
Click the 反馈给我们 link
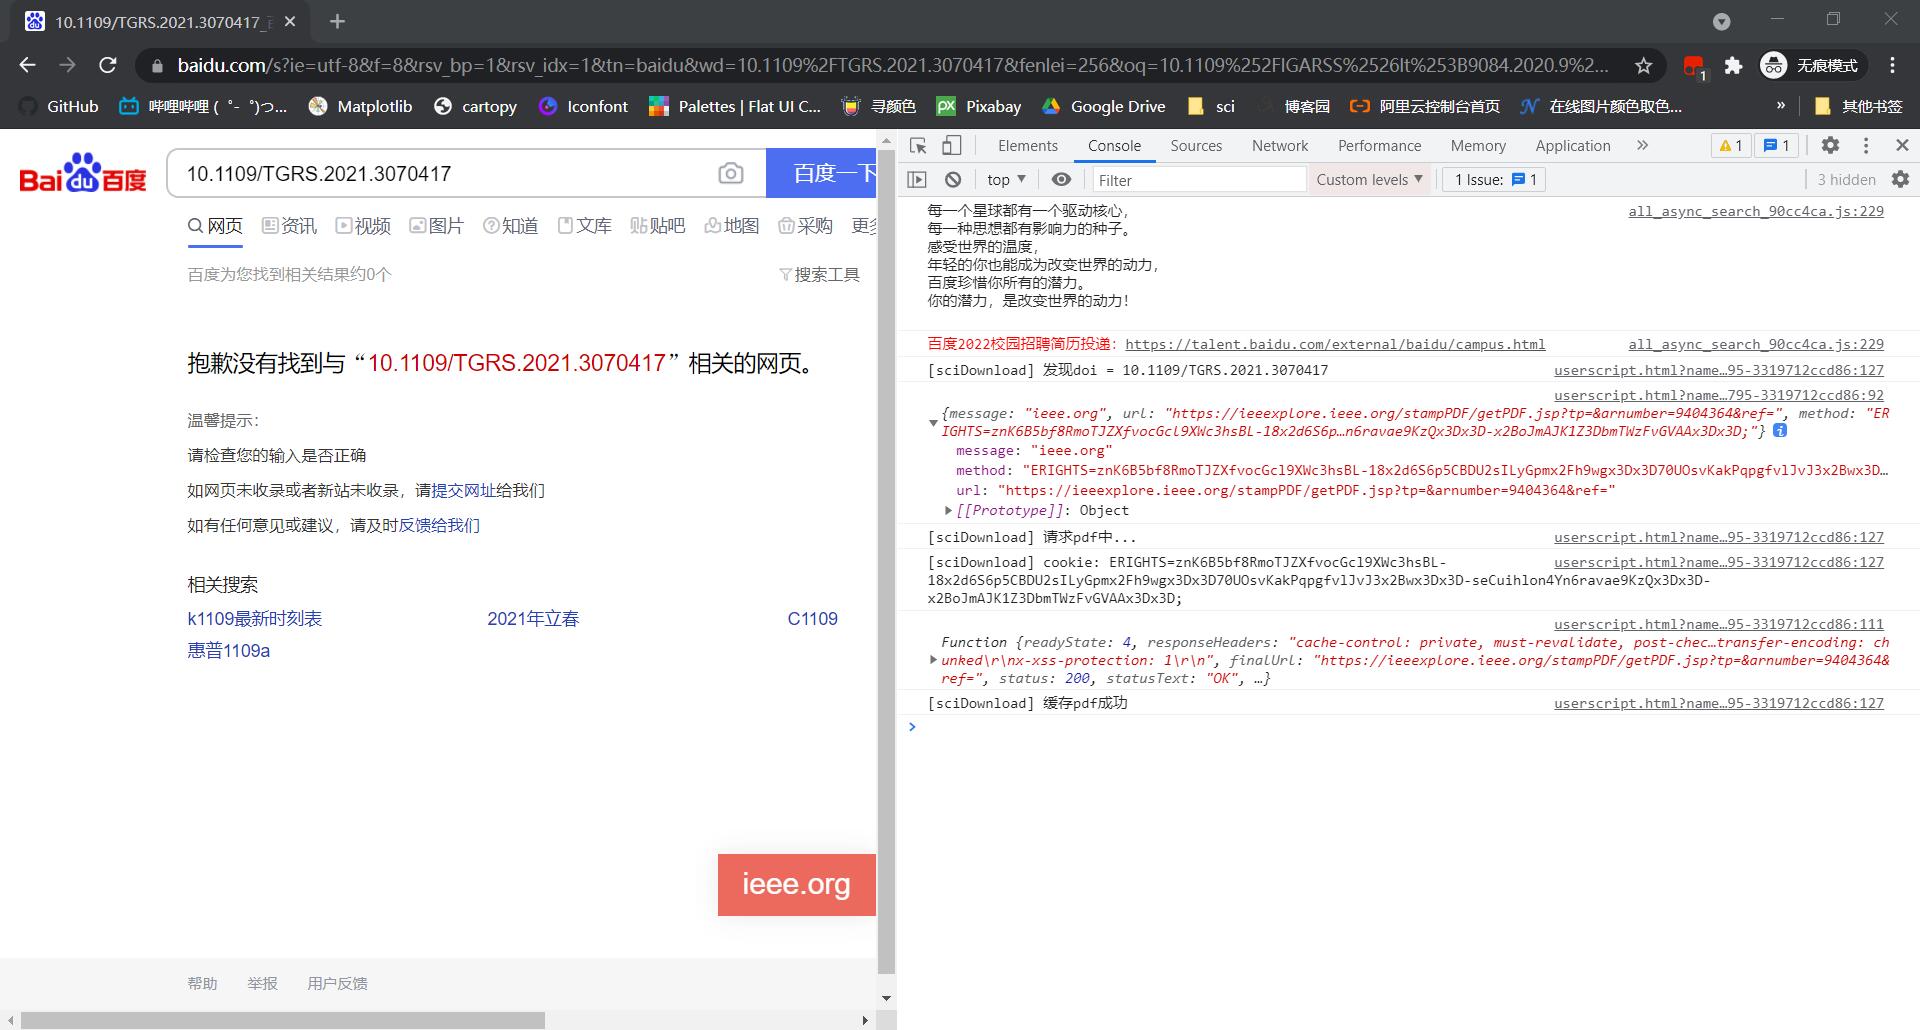439,525
